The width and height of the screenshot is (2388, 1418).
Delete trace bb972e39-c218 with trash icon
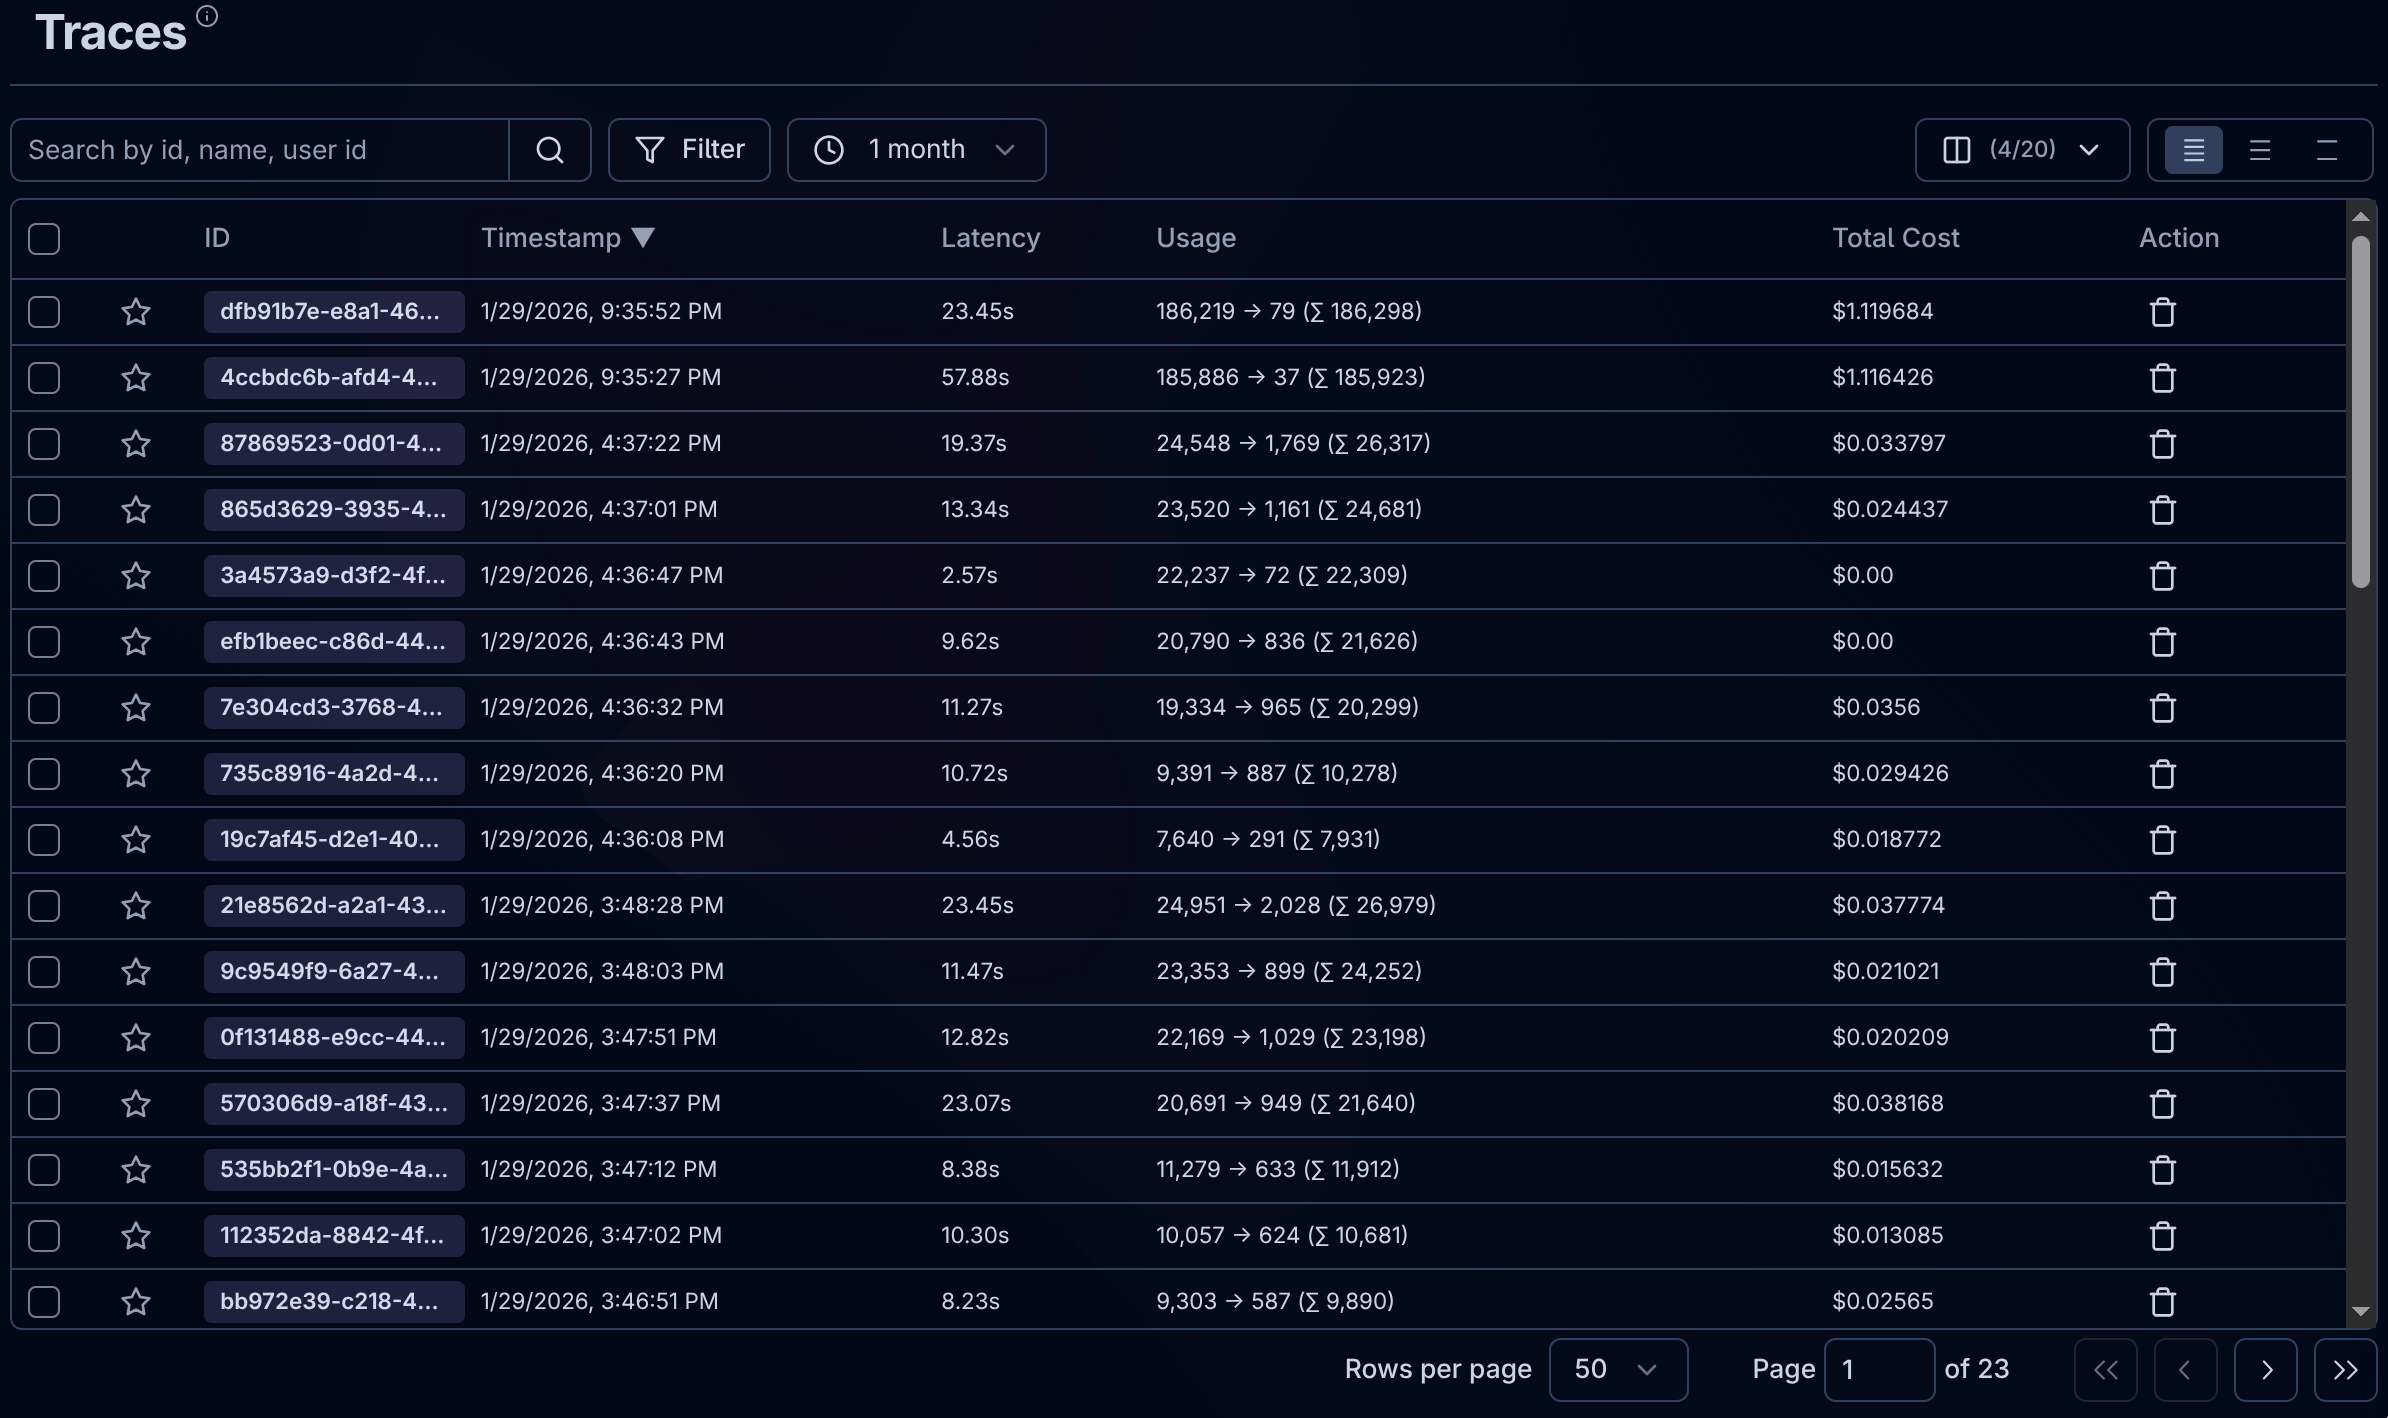2162,1302
